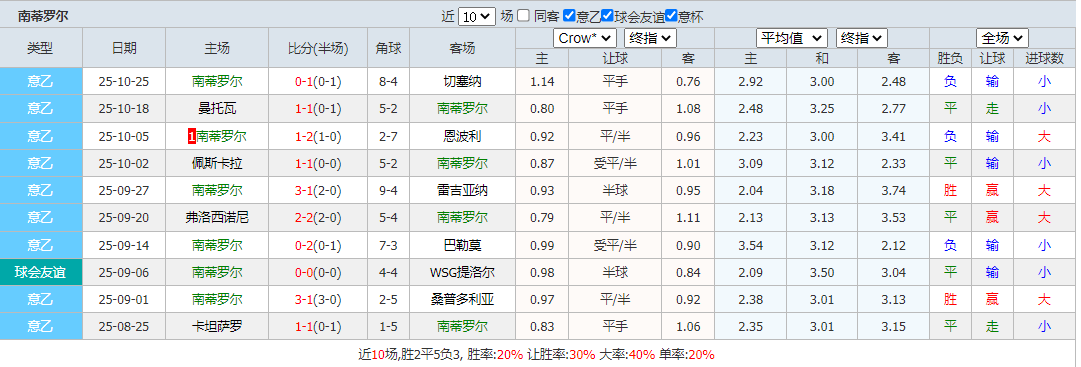The image size is (1081, 367).
Task: Open the Crow* bookmaker dropdown
Action: pyautogui.click(x=585, y=38)
